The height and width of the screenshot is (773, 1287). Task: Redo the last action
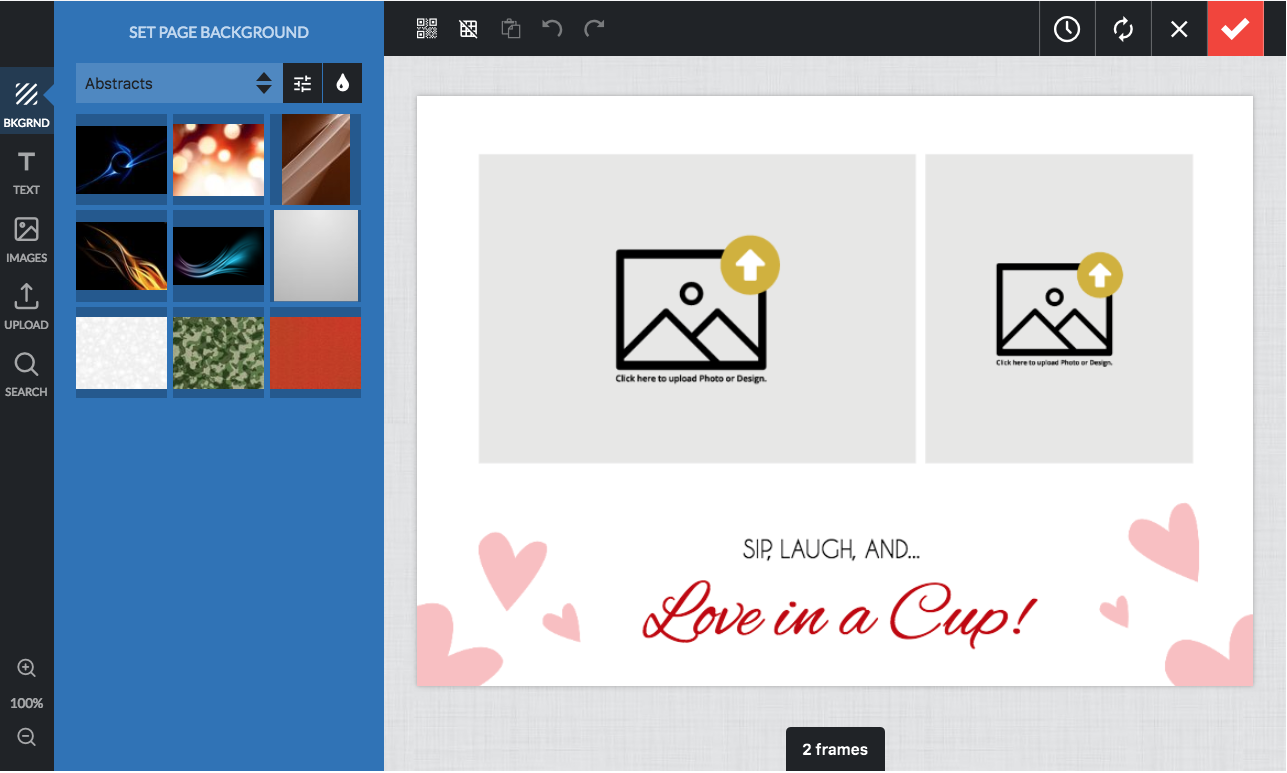point(594,28)
